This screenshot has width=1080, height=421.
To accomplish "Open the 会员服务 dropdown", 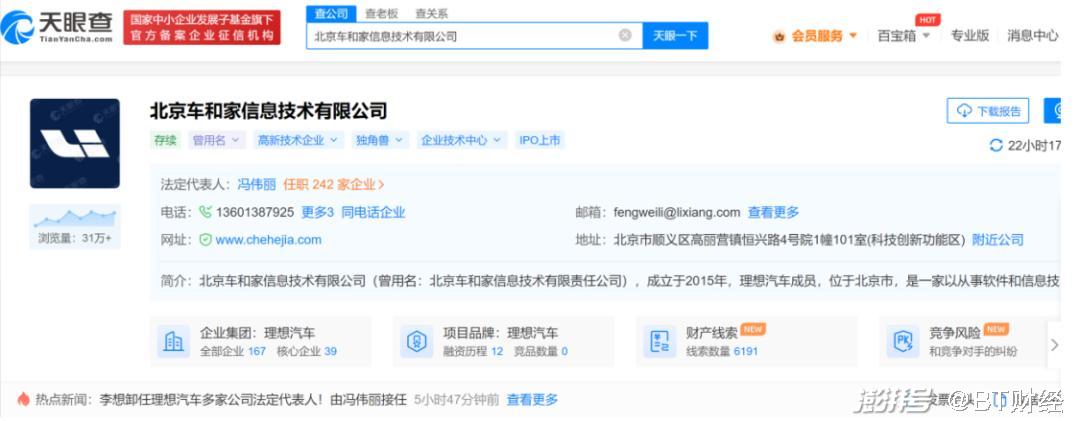I will coord(823,37).
